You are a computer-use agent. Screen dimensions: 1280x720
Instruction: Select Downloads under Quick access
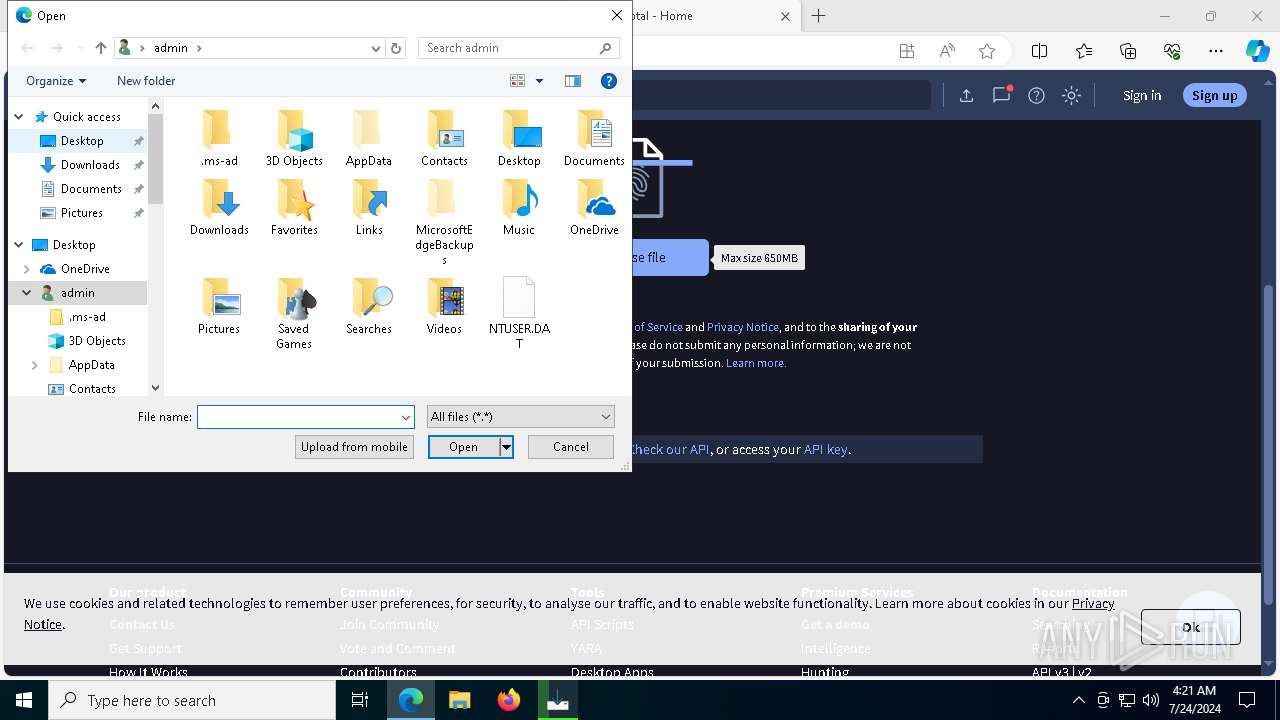[90, 165]
